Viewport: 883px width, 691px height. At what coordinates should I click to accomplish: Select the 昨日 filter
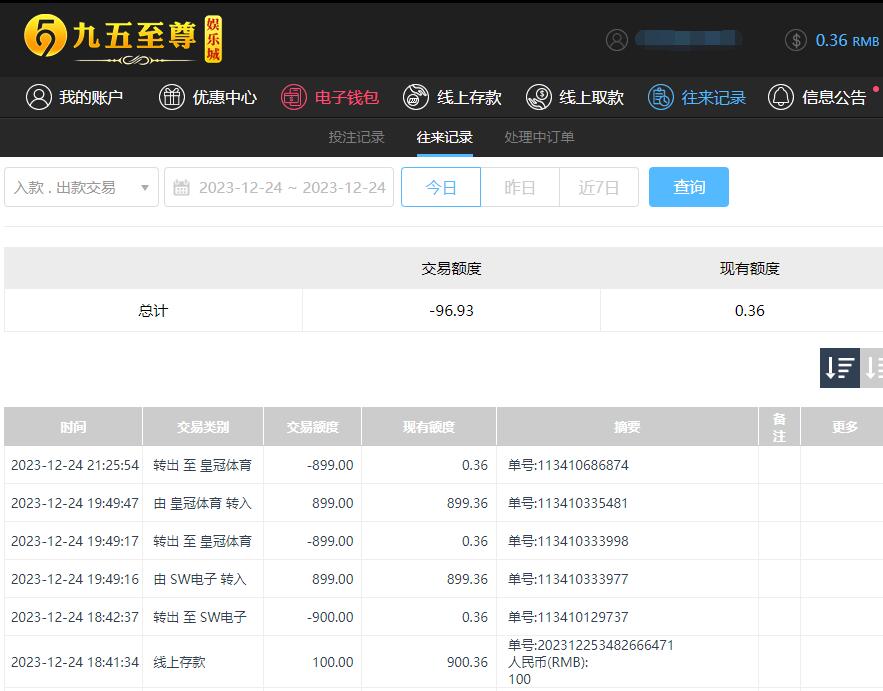click(520, 187)
